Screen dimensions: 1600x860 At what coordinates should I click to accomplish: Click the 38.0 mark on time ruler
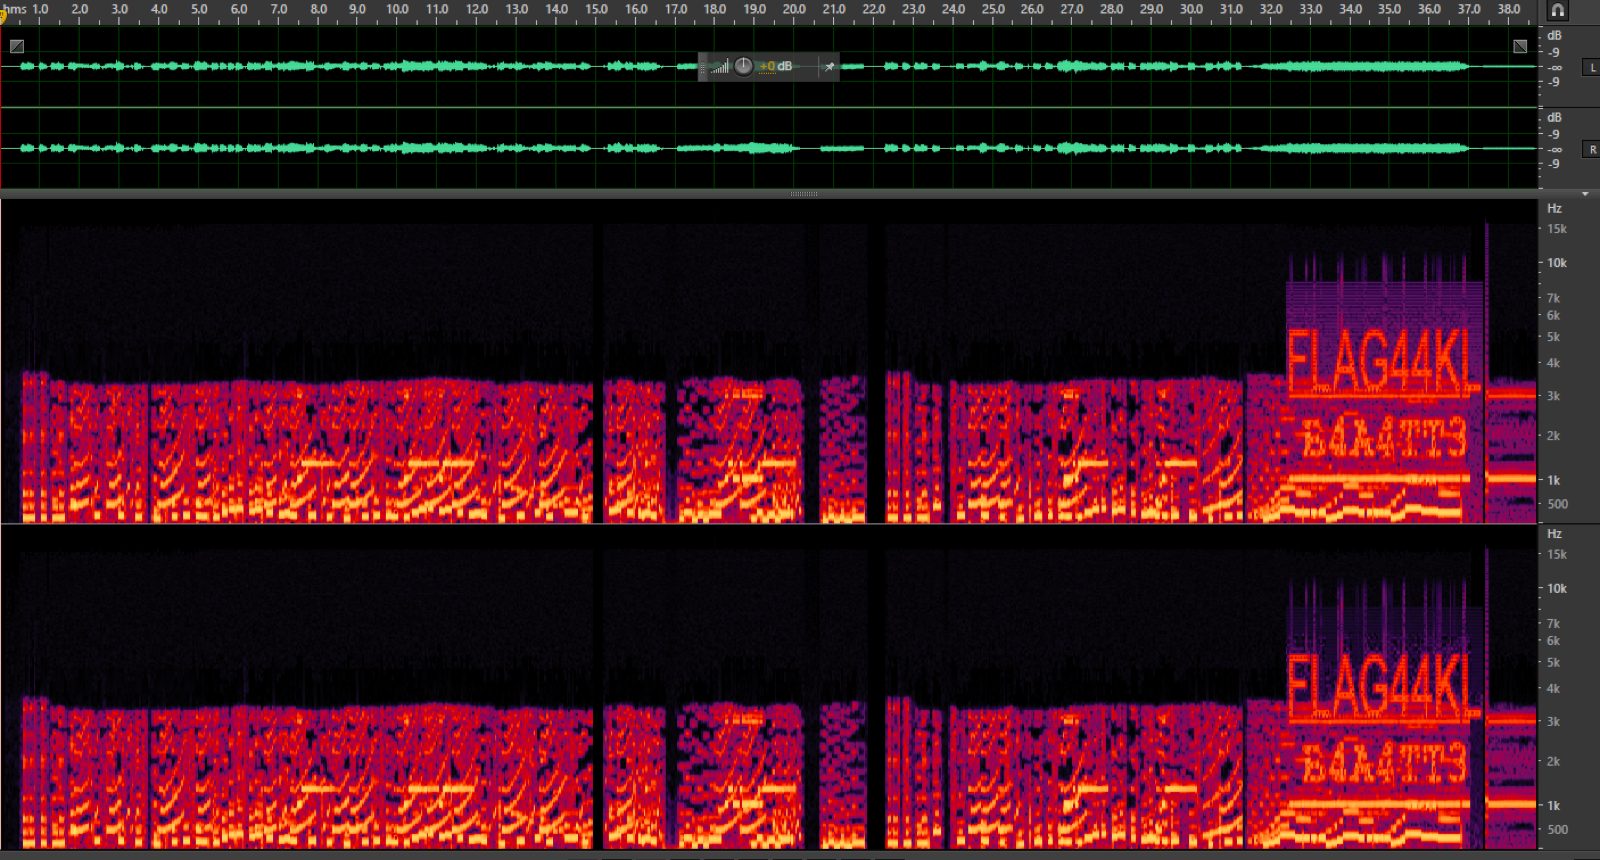[x=1509, y=9]
